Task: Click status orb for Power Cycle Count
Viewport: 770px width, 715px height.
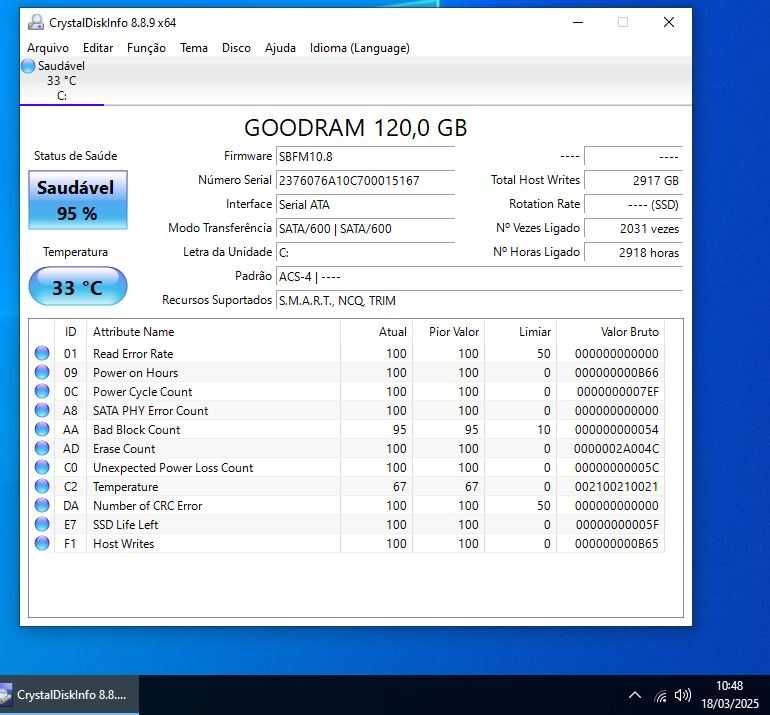Action: [x=42, y=391]
